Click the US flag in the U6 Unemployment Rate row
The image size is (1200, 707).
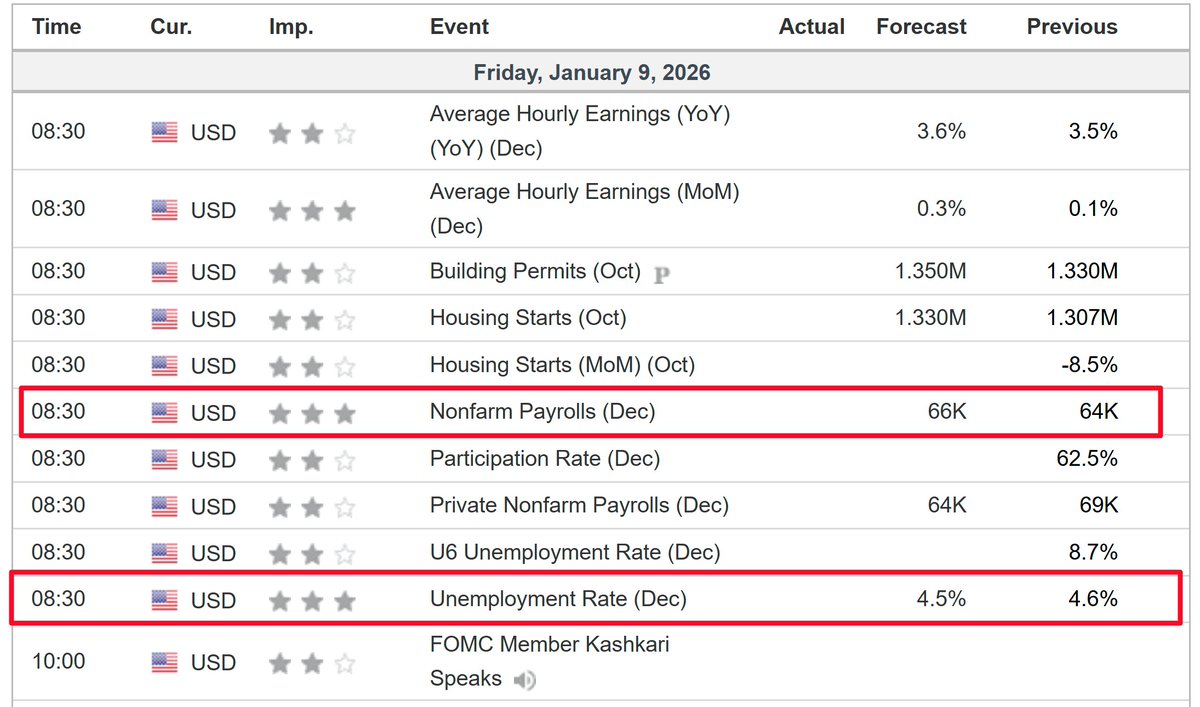click(x=165, y=553)
